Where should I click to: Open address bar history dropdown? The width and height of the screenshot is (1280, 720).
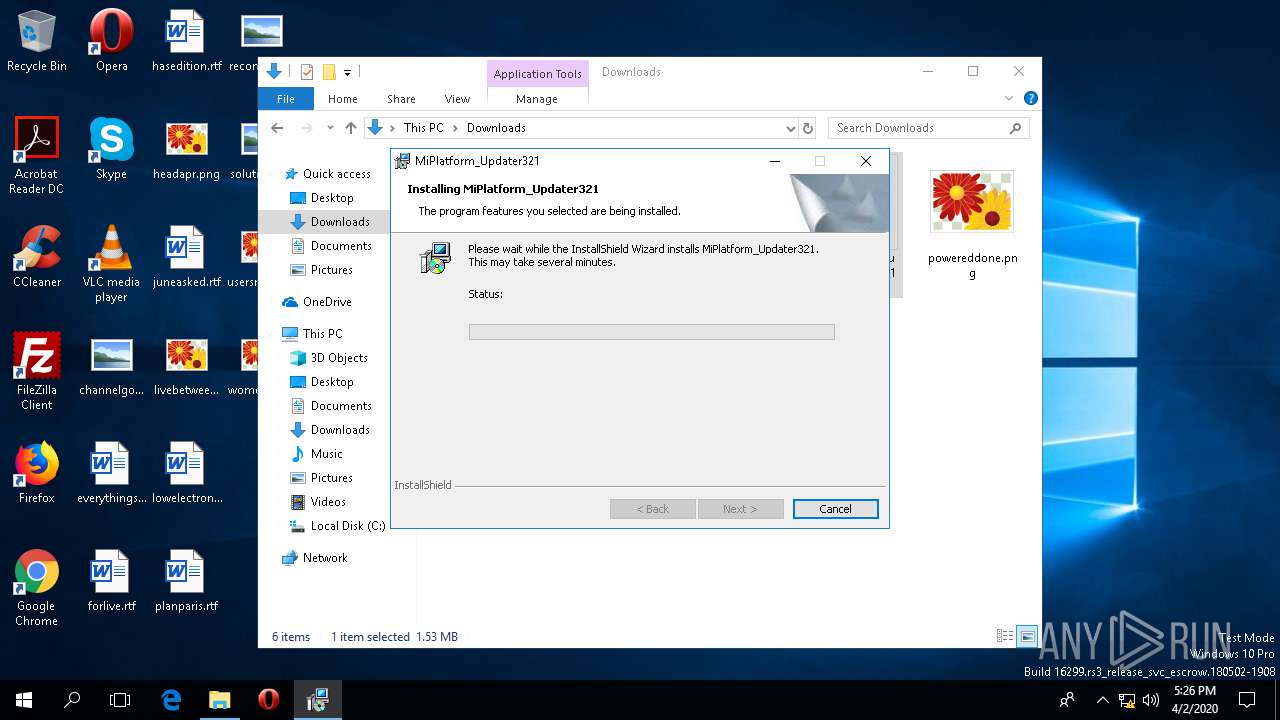790,128
